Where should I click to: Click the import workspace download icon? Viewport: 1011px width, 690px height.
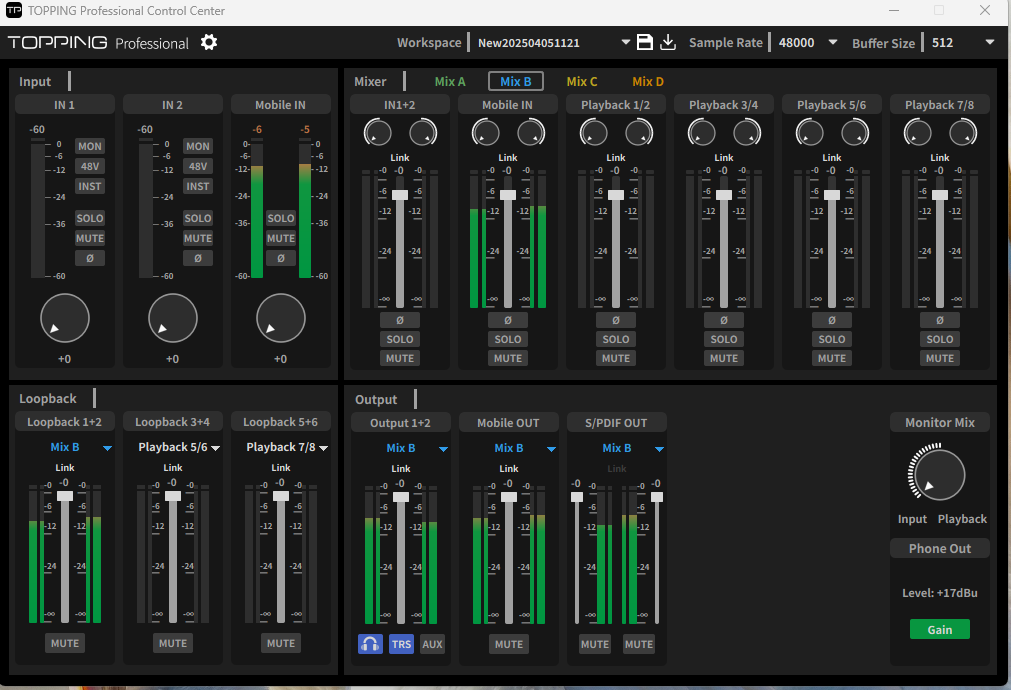tap(669, 42)
